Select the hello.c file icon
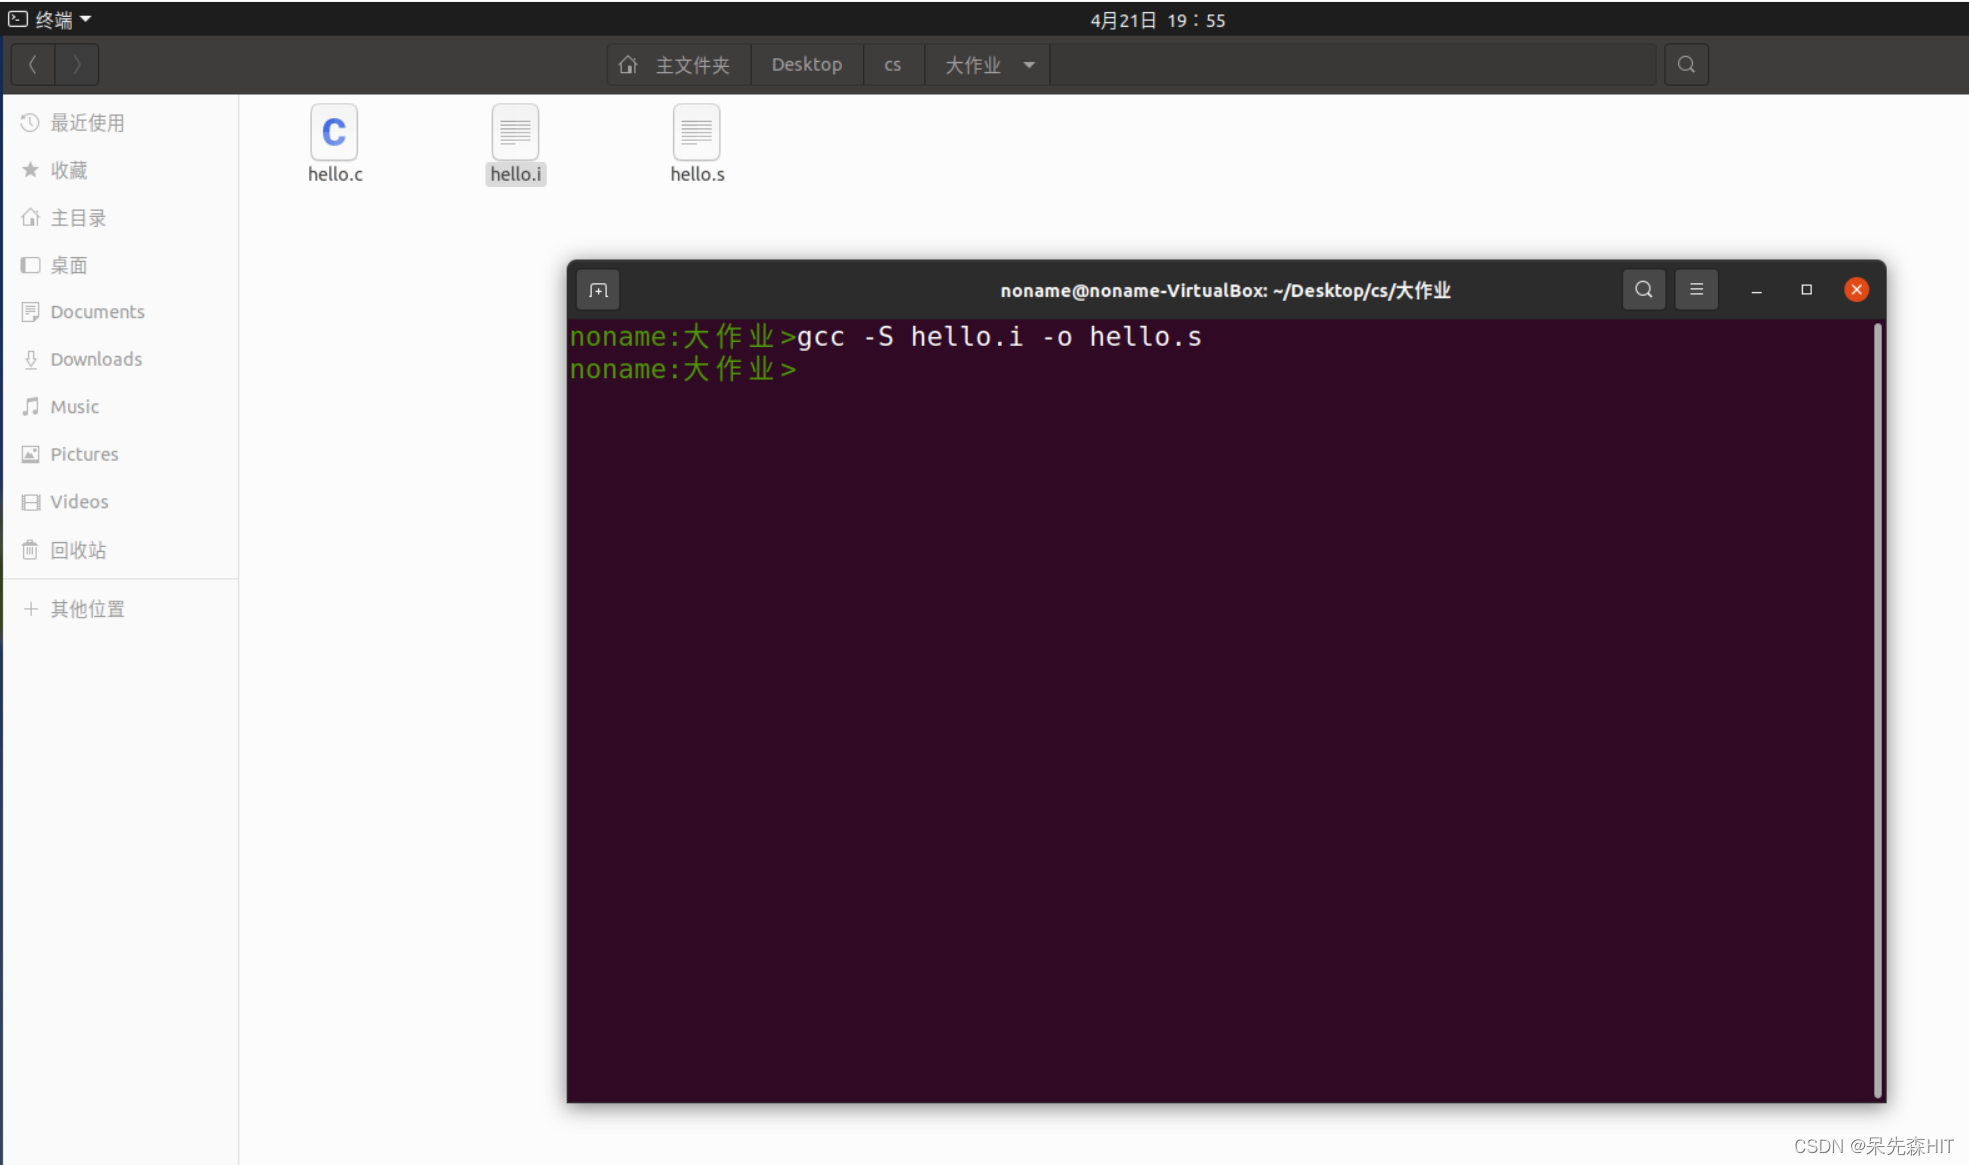The height and width of the screenshot is (1165, 1969). coord(334,133)
